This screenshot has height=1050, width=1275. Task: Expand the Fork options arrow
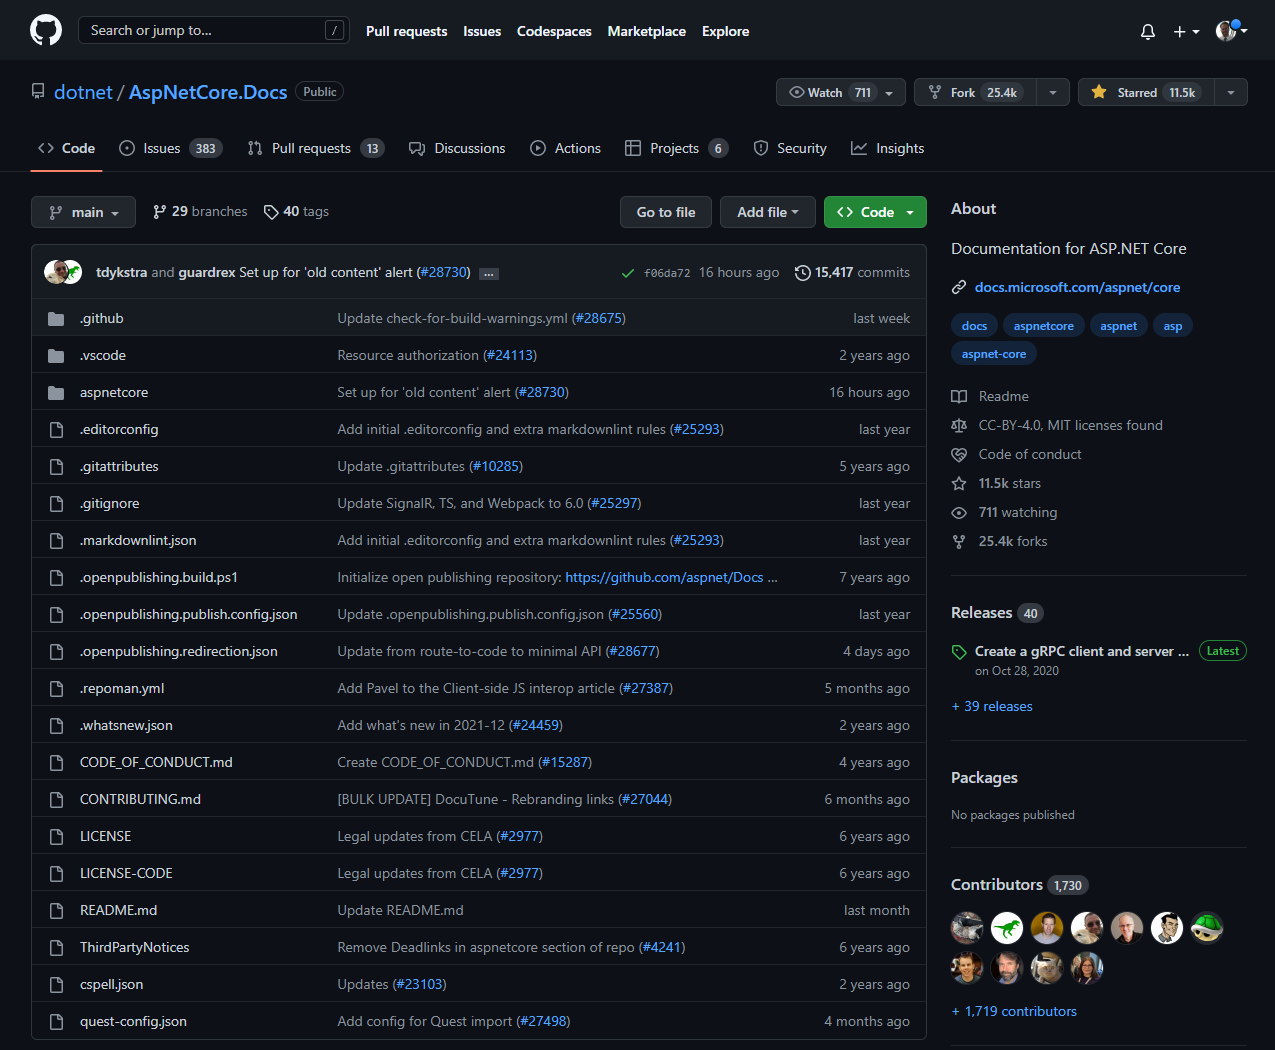(1052, 92)
